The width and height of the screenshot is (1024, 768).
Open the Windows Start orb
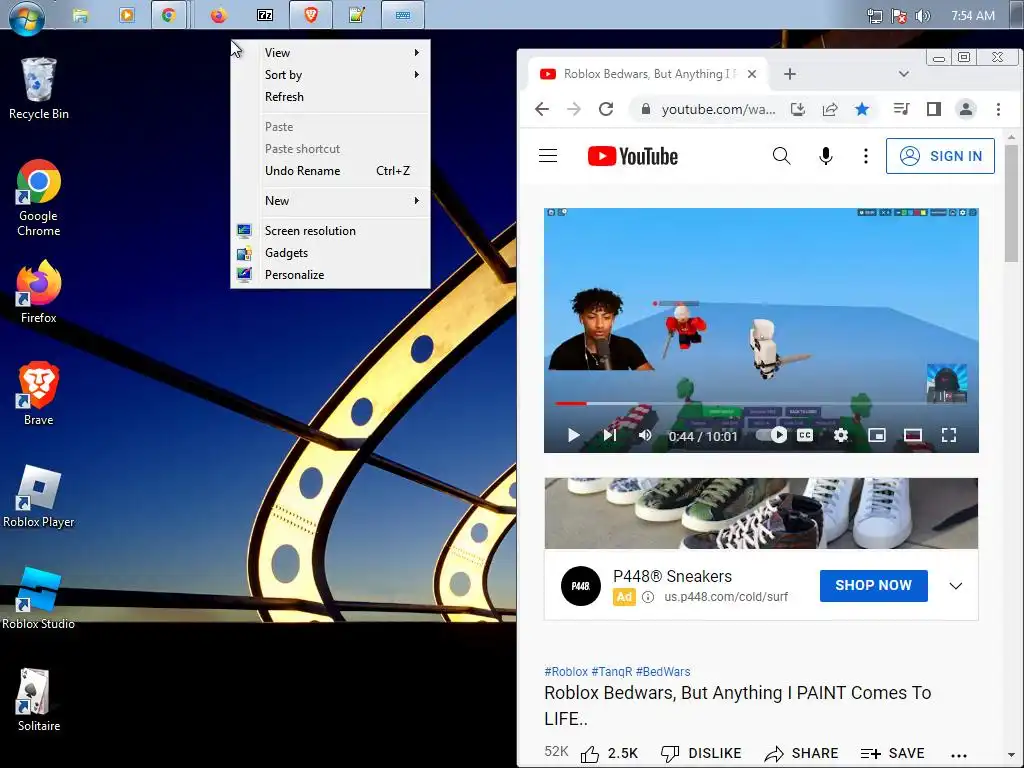click(x=27, y=16)
